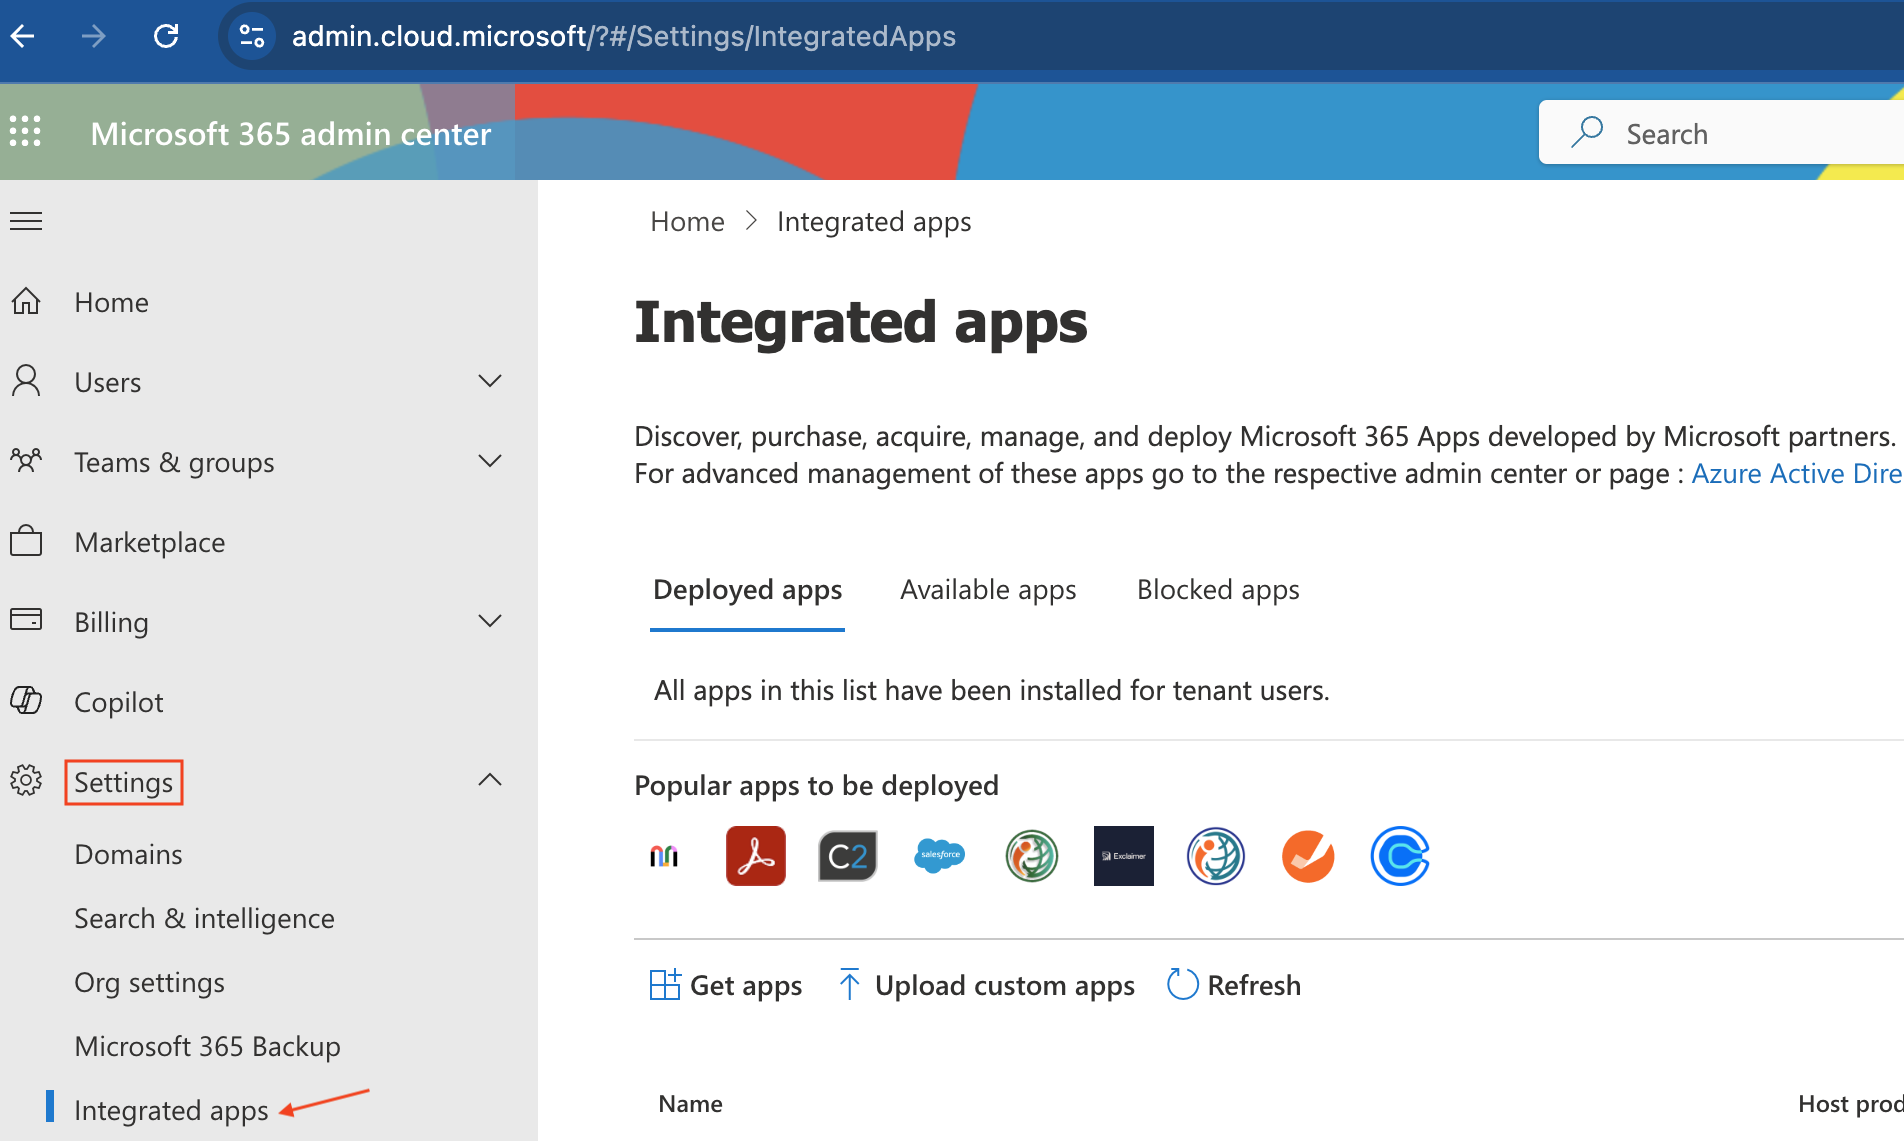This screenshot has height=1141, width=1904.
Task: Click the address bar URL
Action: click(623, 37)
